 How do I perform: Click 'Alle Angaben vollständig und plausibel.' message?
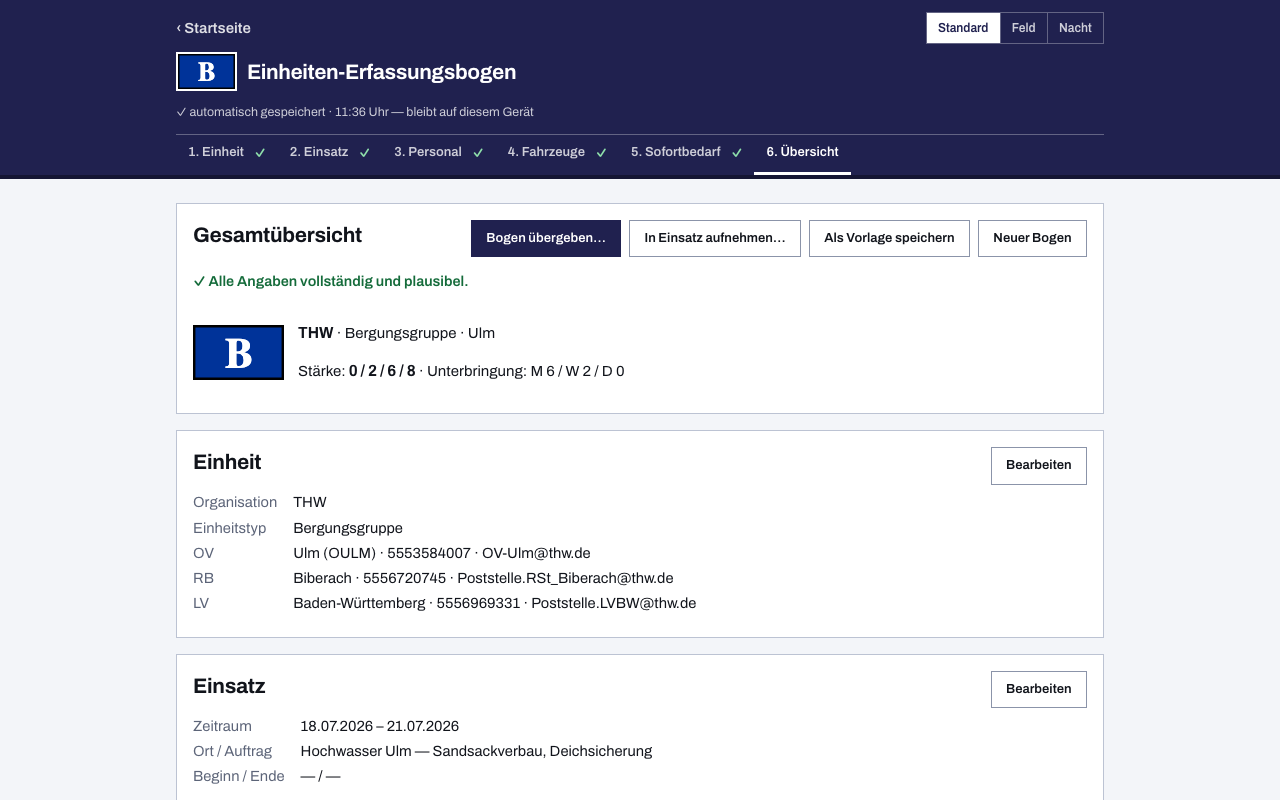331,282
